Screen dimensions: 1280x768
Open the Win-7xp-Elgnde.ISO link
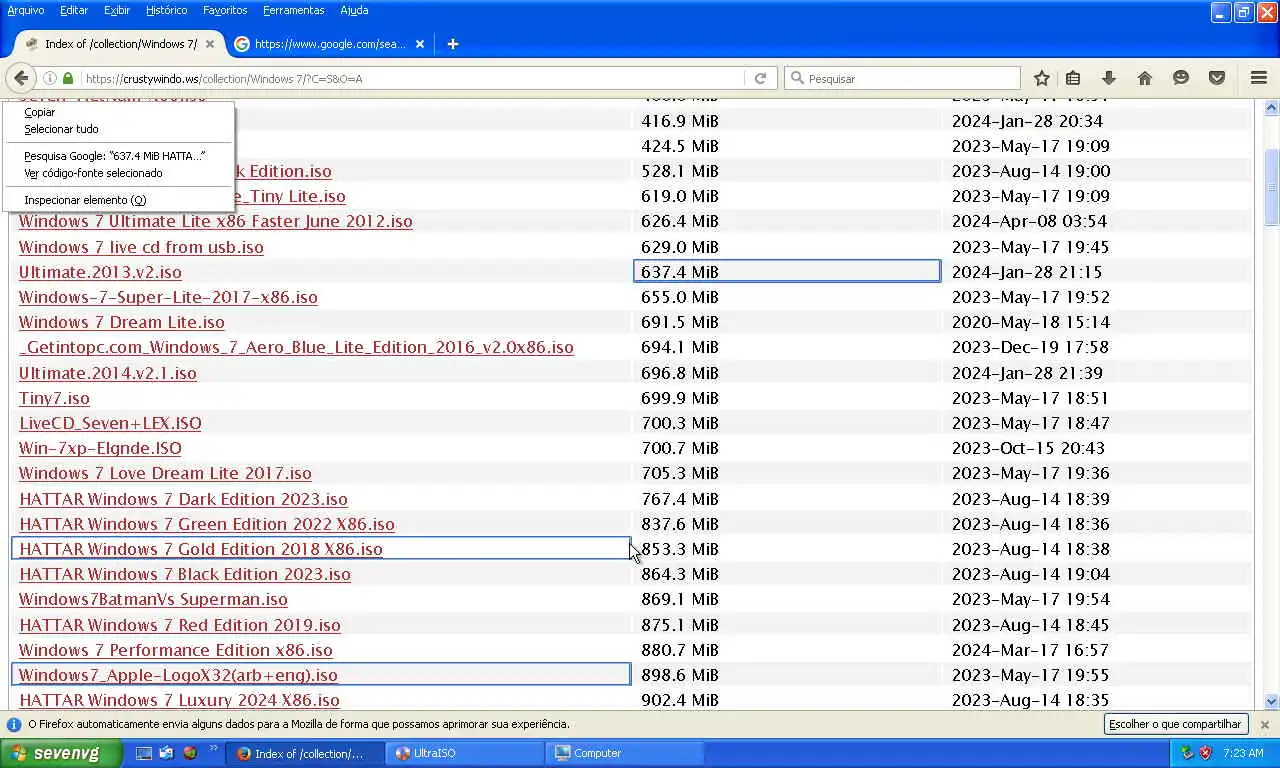point(100,448)
